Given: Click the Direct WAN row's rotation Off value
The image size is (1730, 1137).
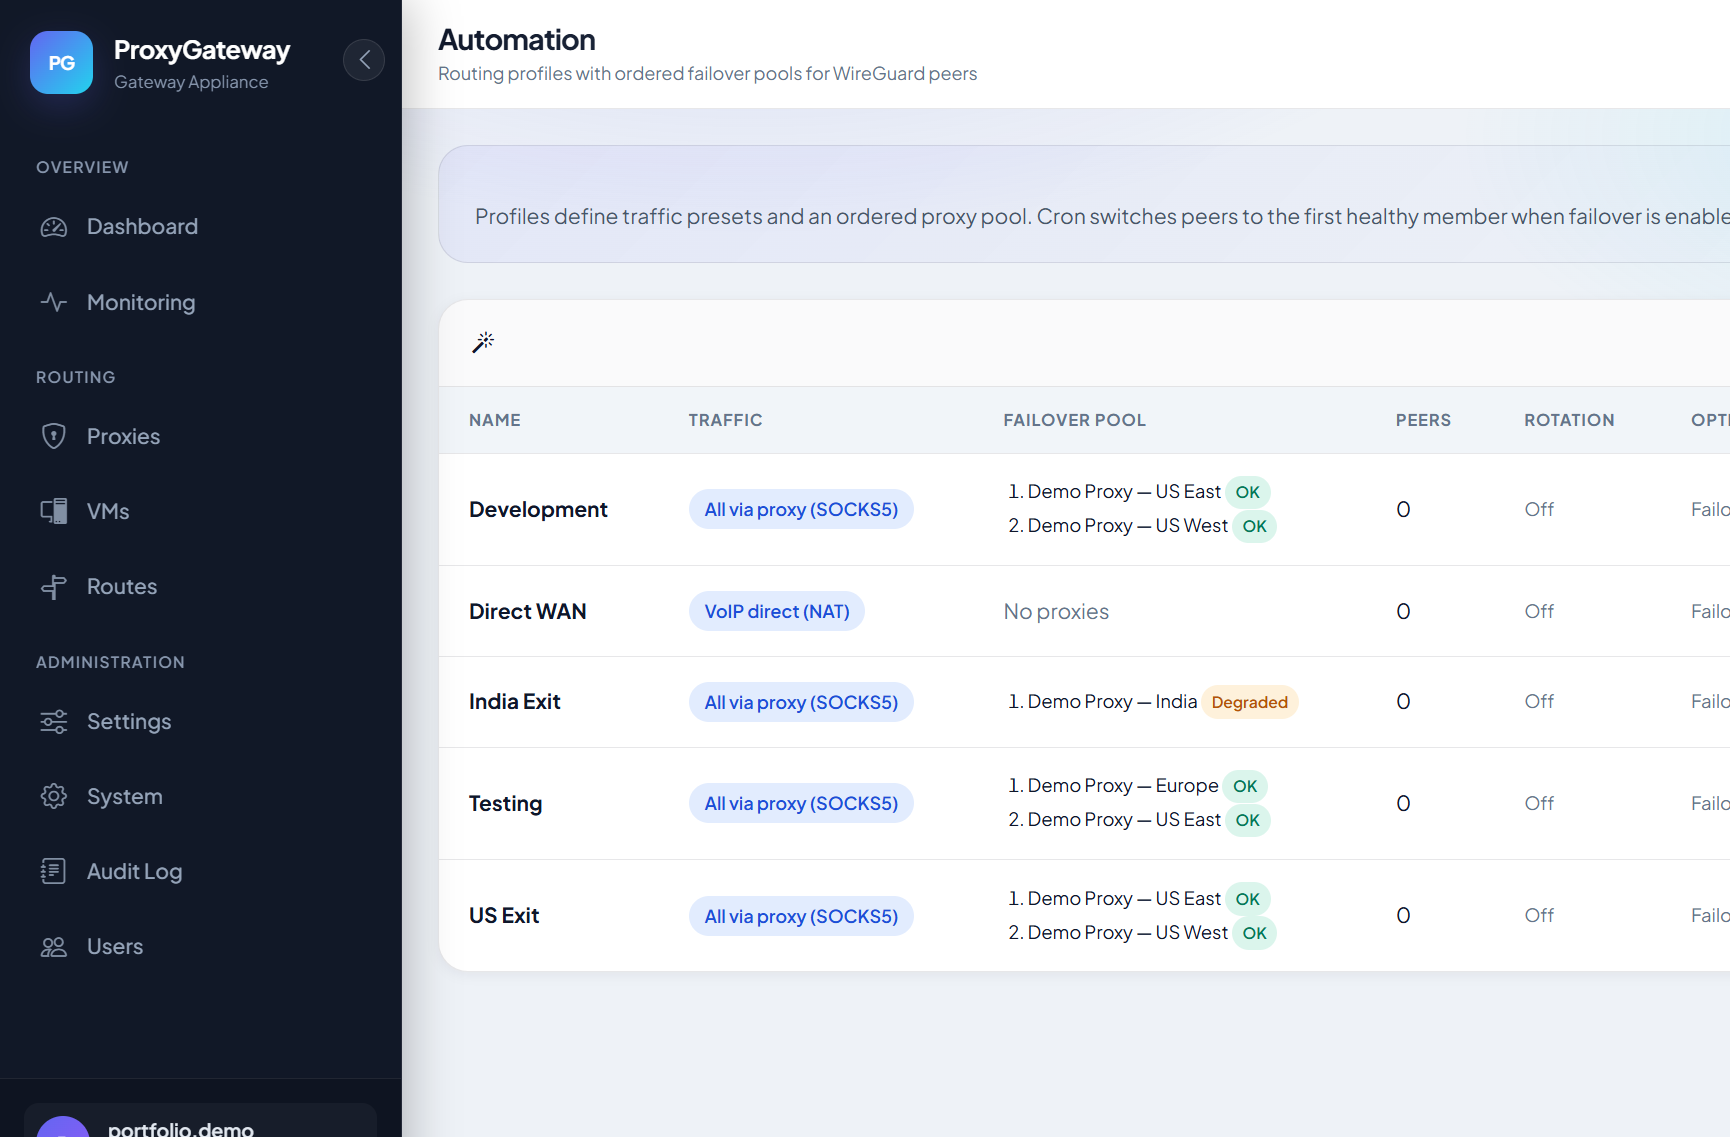Looking at the screenshot, I should (x=1539, y=611).
